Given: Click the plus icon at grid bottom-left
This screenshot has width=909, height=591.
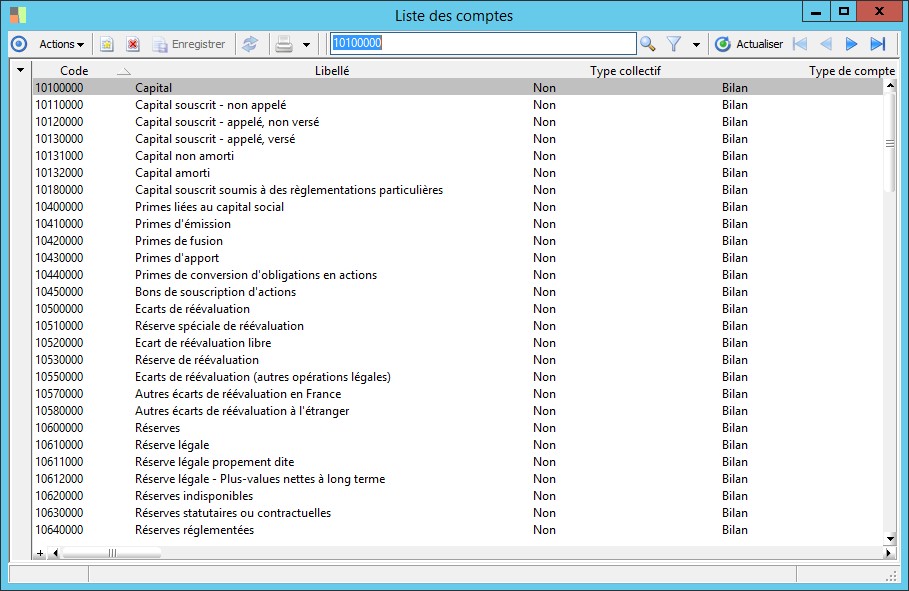Looking at the screenshot, I should (40, 553).
